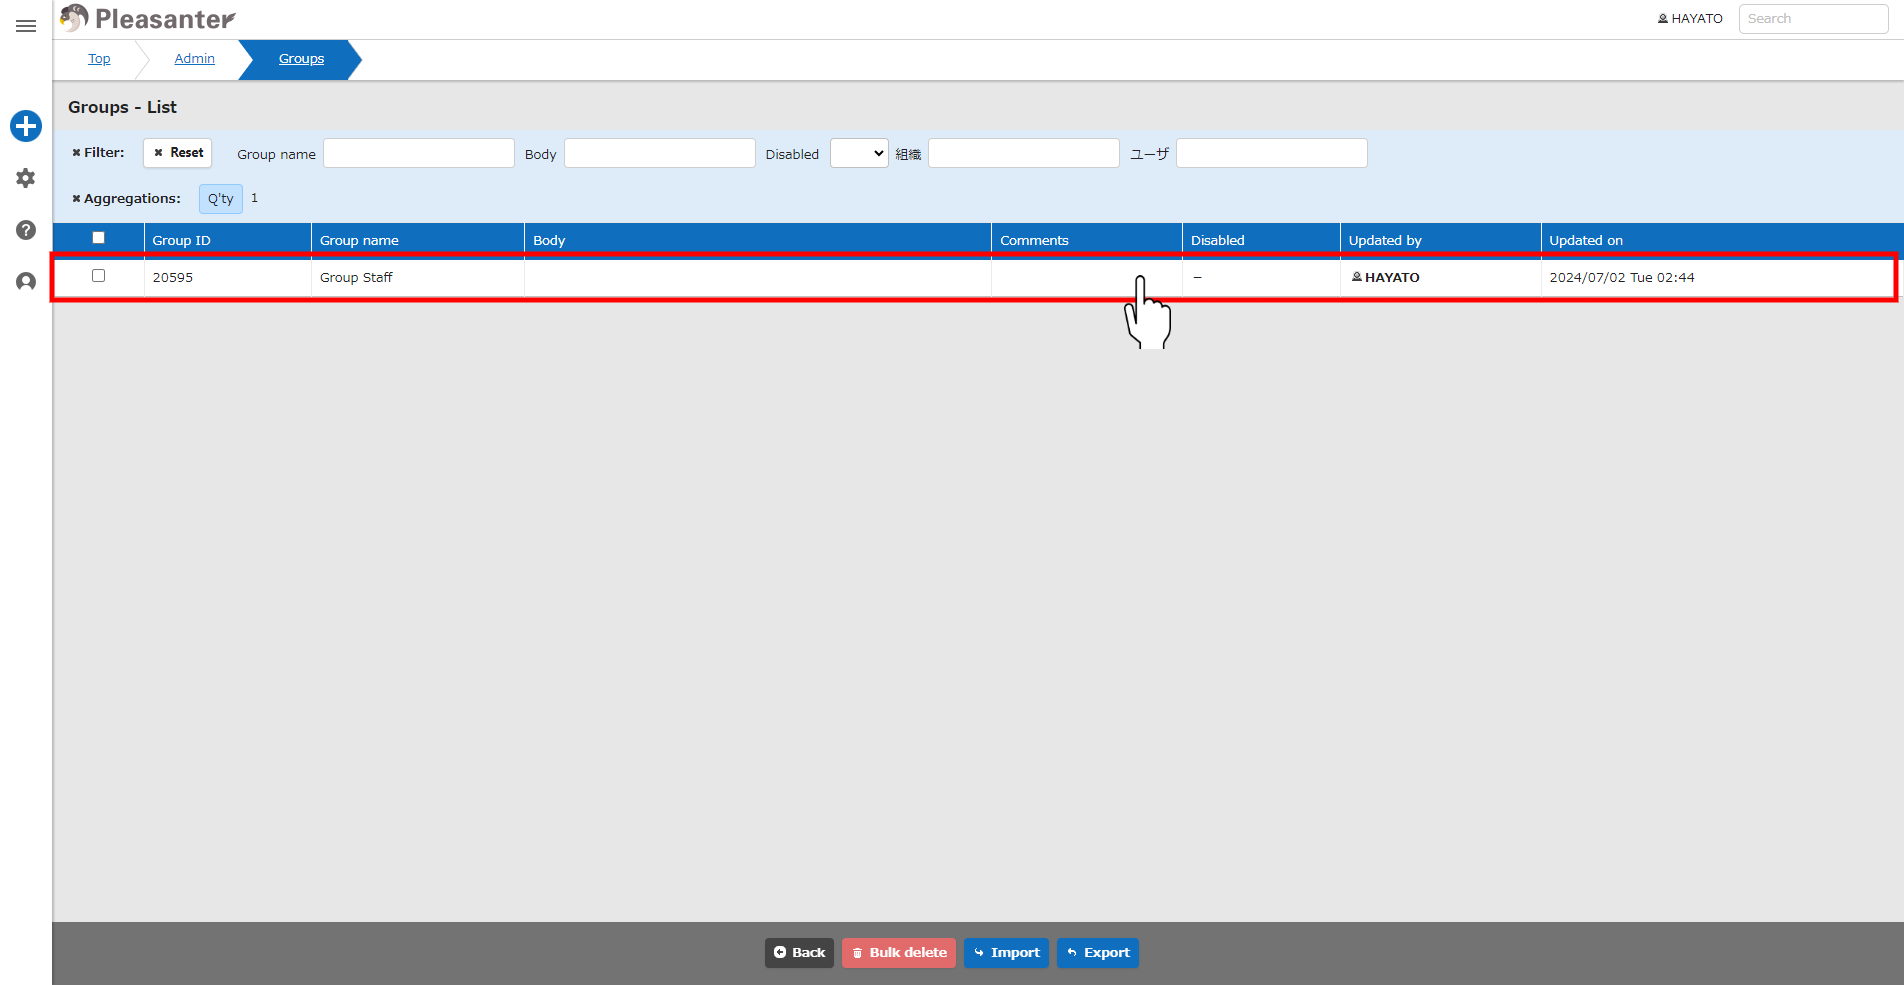Open the Disabled filter dropdown
The width and height of the screenshot is (1904, 985).
(859, 153)
